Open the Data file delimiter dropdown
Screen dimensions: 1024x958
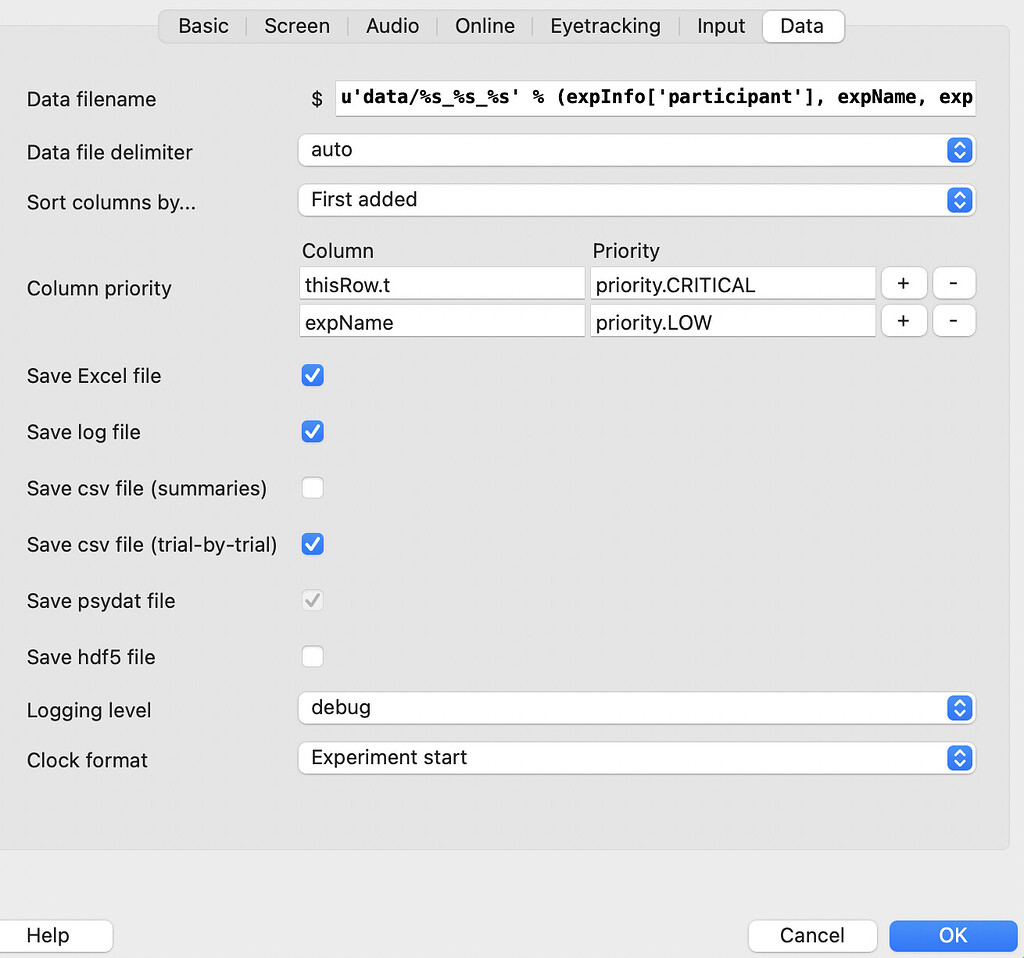click(637, 150)
